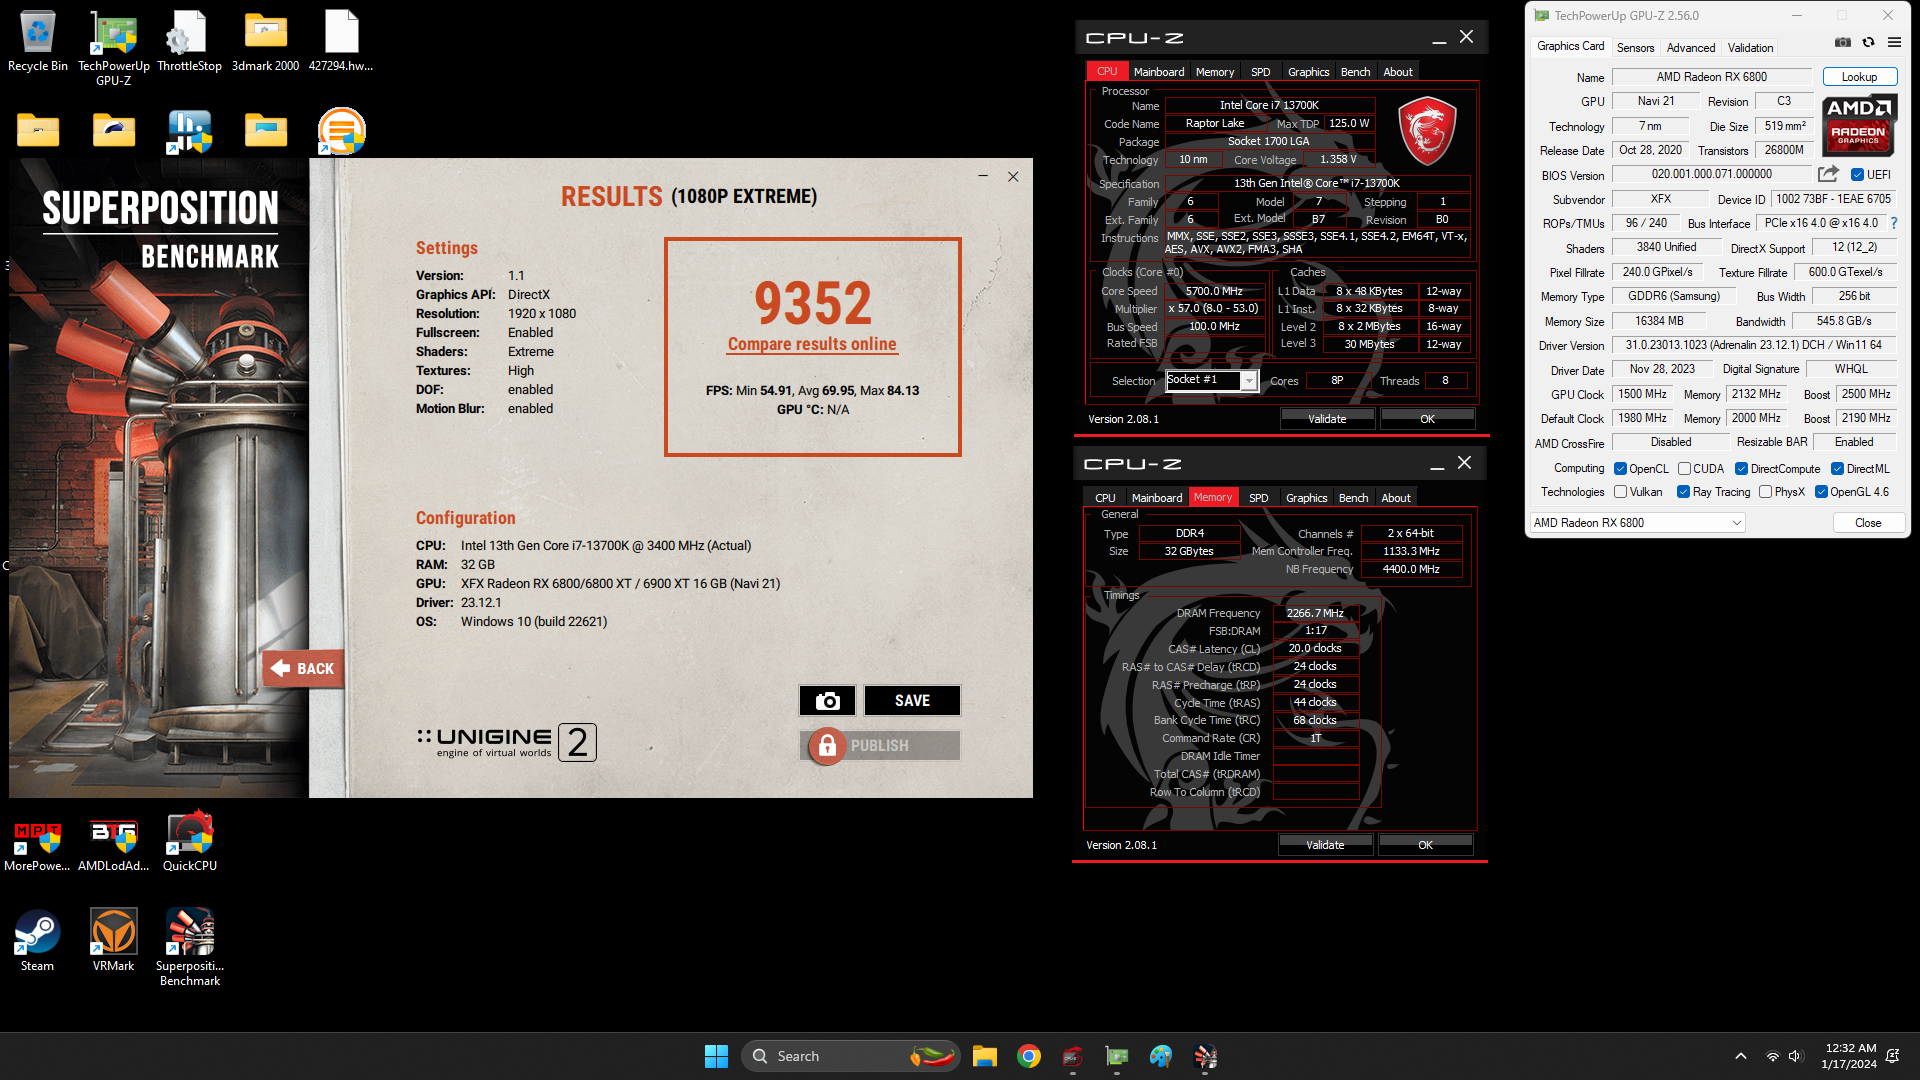Open the orange chat-bubble desktop shortcut
The image size is (1920, 1080).
click(341, 131)
